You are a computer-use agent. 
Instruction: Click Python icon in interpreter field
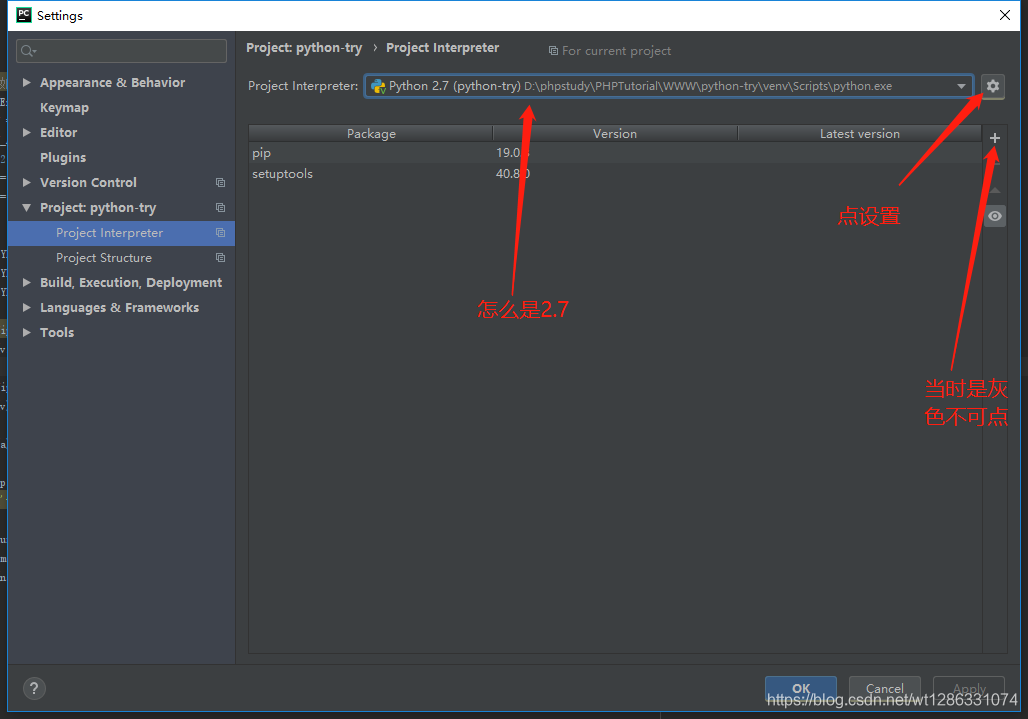coord(378,86)
